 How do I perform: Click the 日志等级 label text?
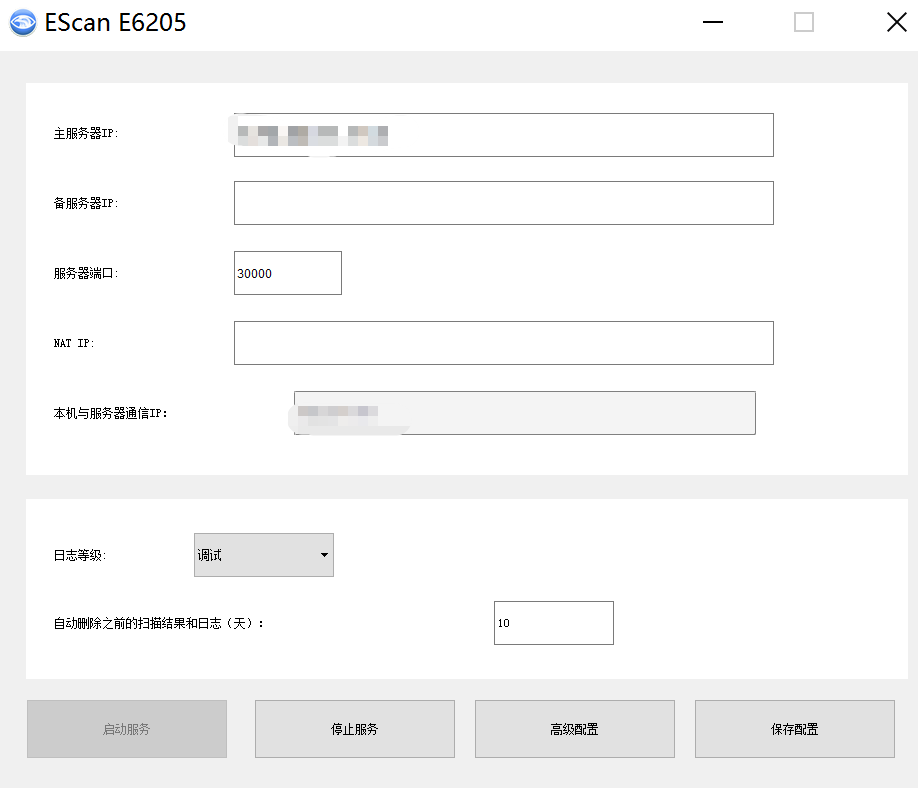click(80, 555)
